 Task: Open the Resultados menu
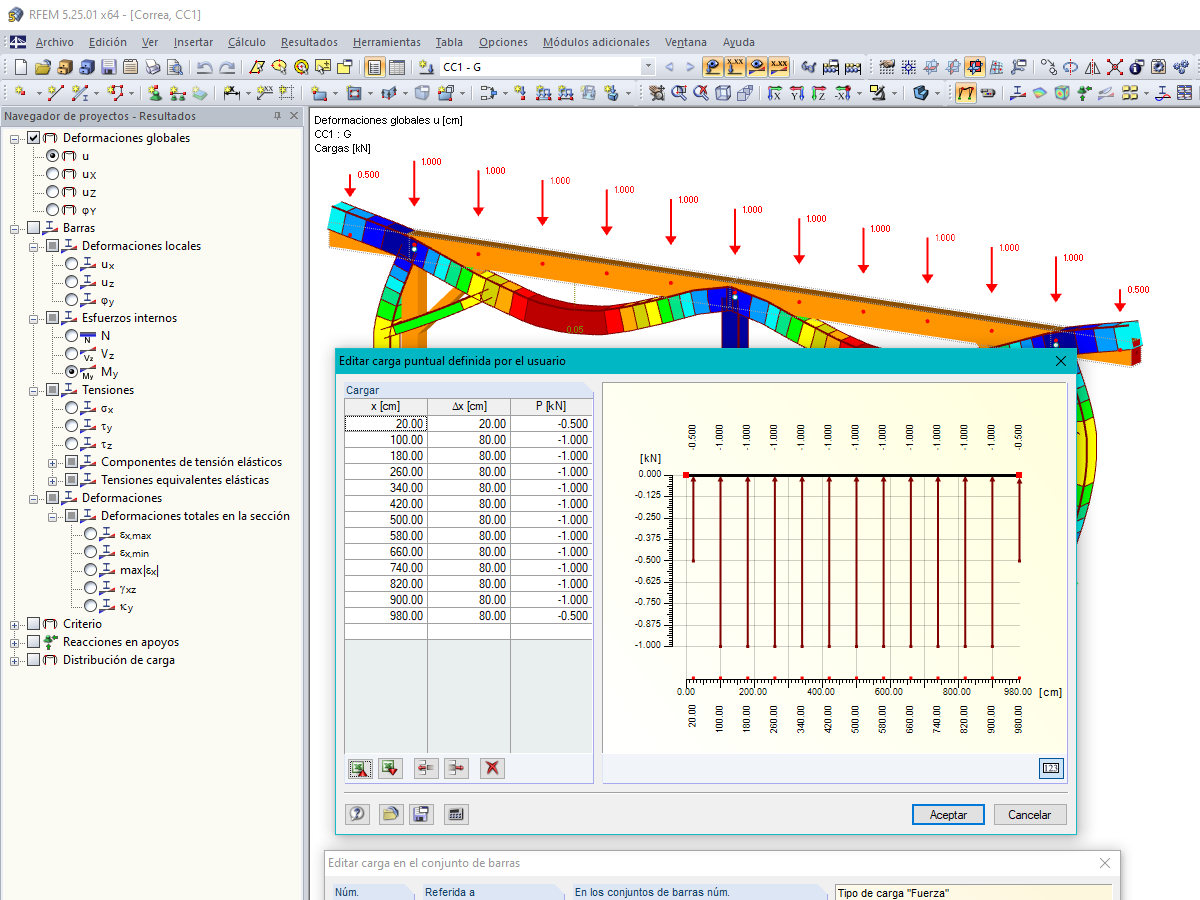[x=309, y=42]
